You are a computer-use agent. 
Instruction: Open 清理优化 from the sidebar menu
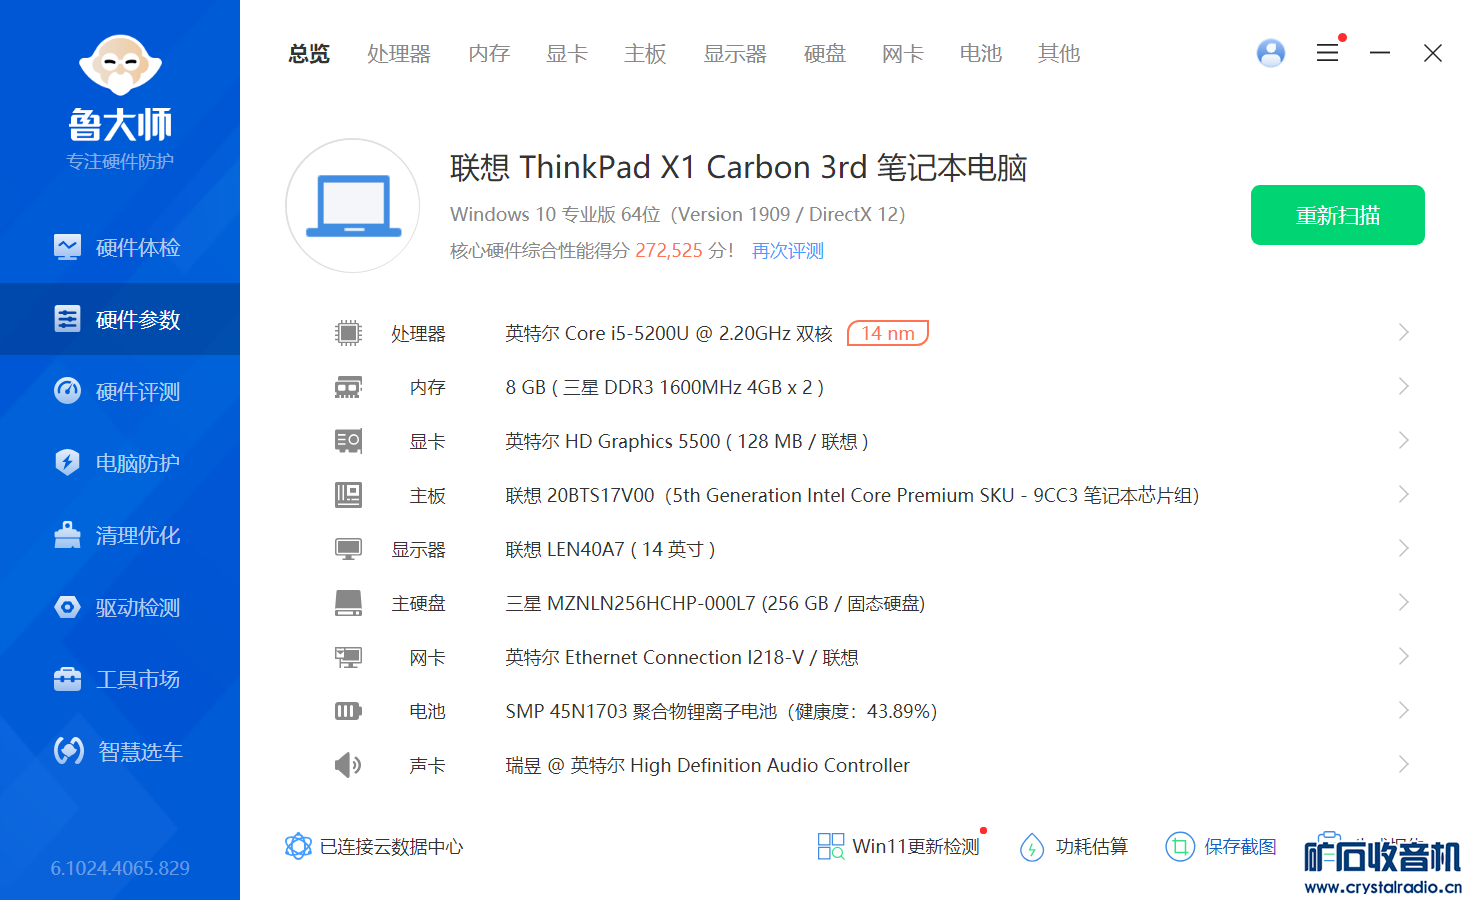click(x=120, y=535)
